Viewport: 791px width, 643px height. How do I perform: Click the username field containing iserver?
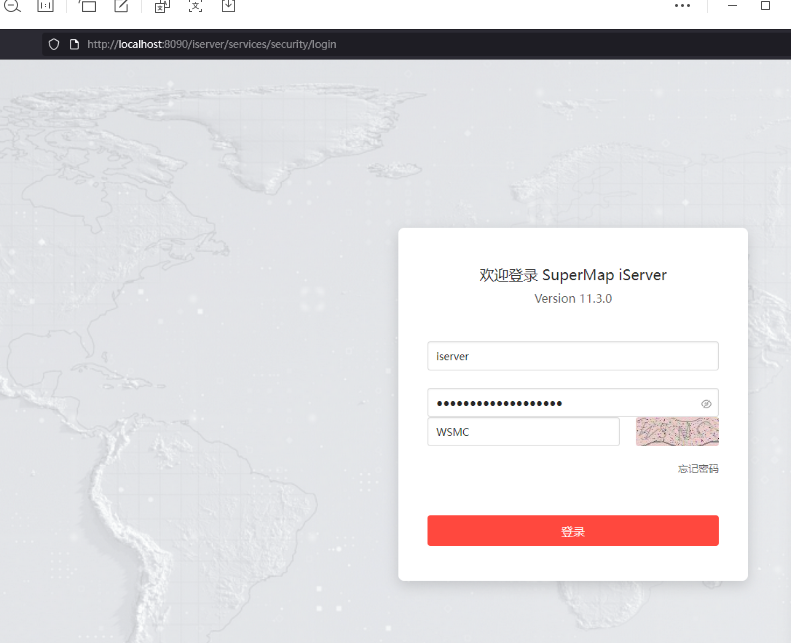pyautogui.click(x=572, y=356)
